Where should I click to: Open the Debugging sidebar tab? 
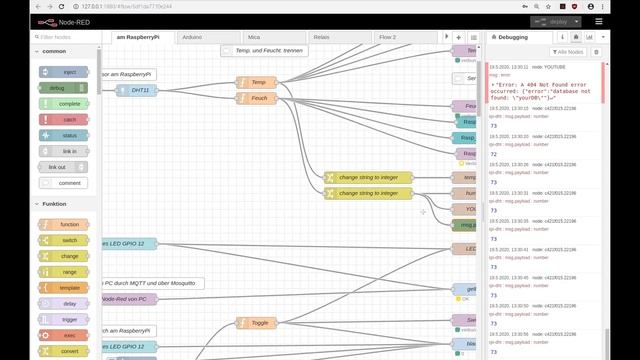[x=520, y=37]
